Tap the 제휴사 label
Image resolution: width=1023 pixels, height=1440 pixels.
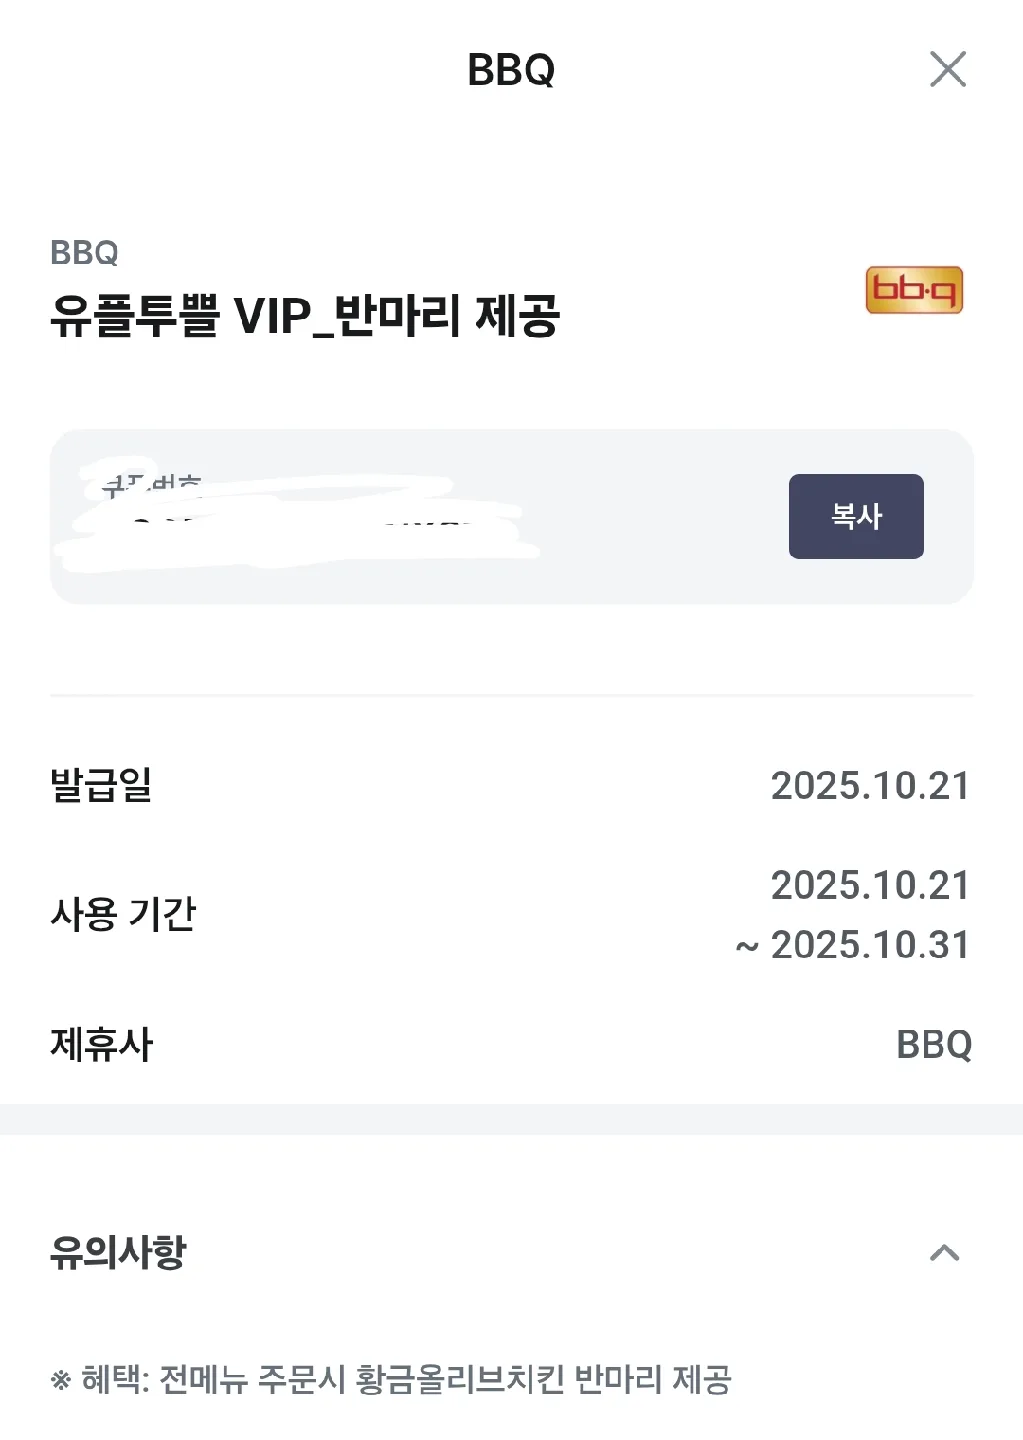point(101,1045)
